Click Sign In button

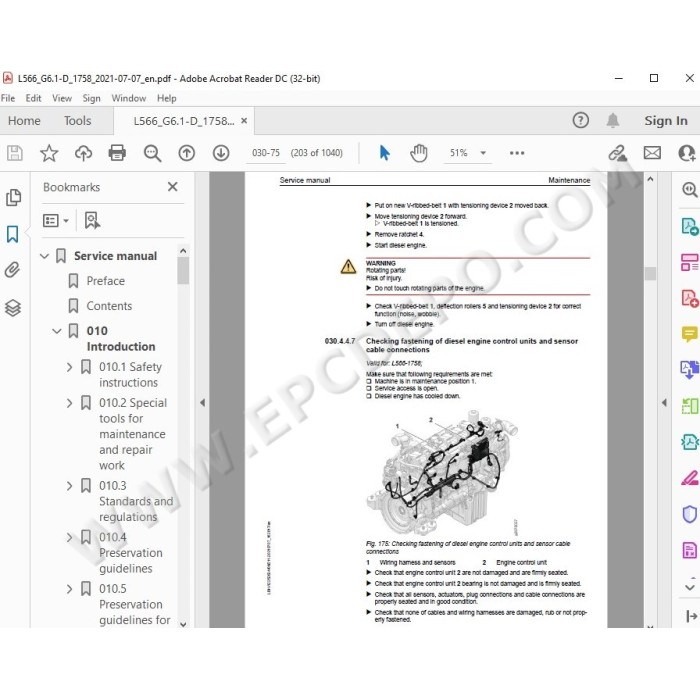tap(666, 121)
